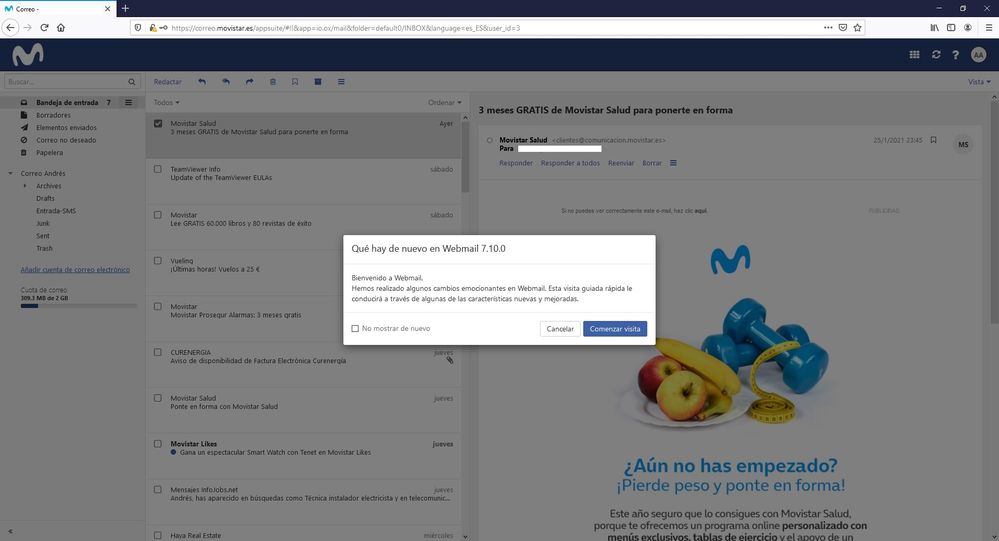The width and height of the screenshot is (999, 541).
Task: Uncheck the Movistar Salud email checkbox
Action: (x=158, y=124)
